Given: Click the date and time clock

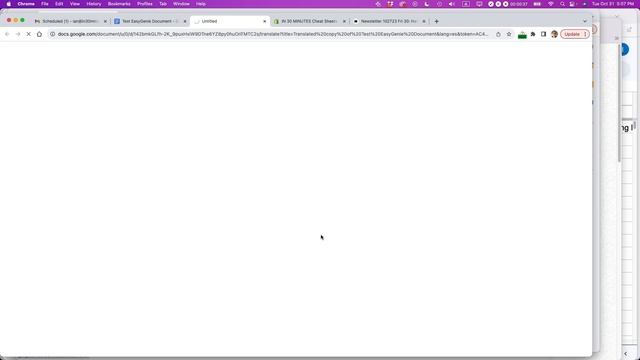Looking at the screenshot, I should [x=613, y=4].
